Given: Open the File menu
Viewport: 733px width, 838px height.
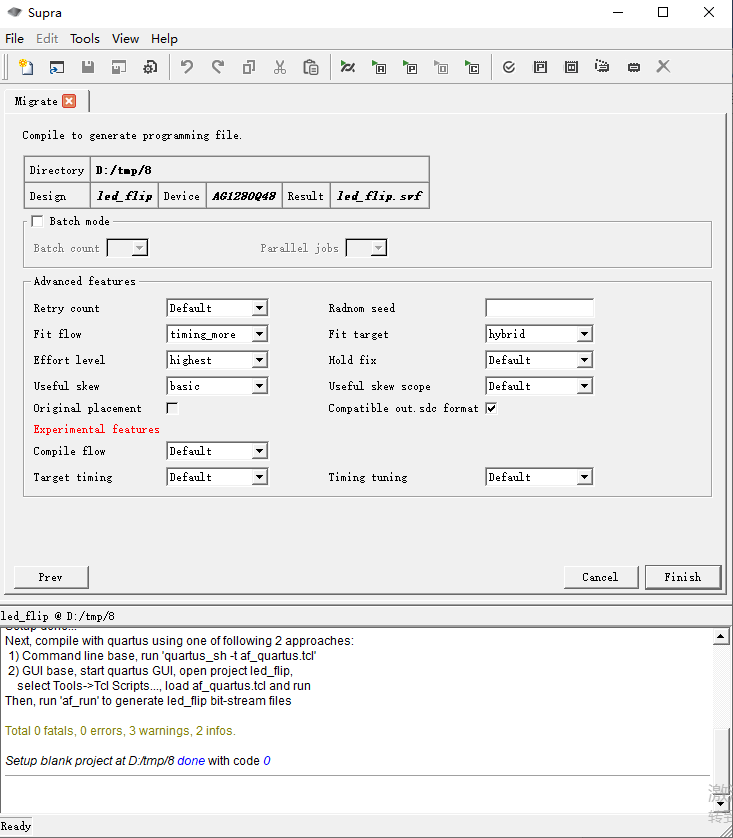Looking at the screenshot, I should pyautogui.click(x=14, y=38).
